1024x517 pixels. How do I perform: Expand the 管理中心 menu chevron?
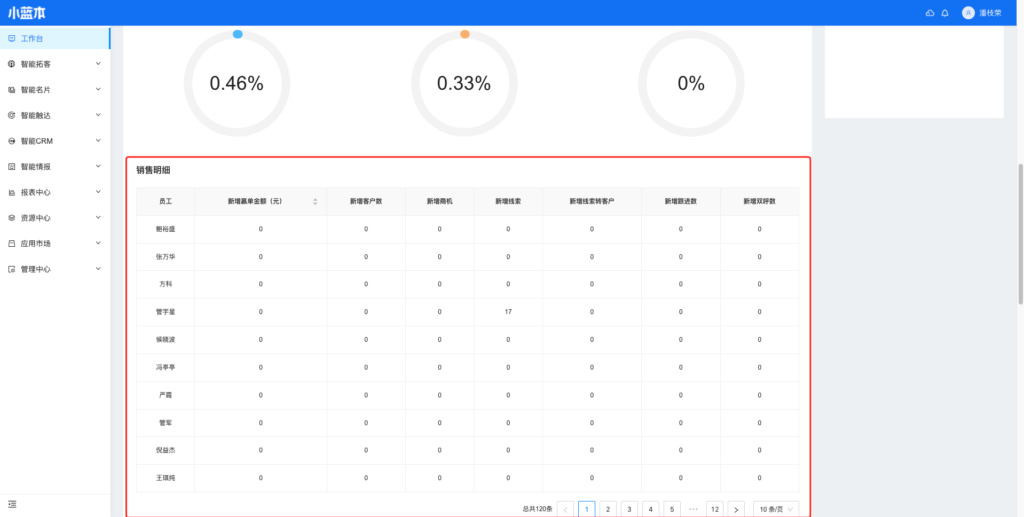[x=98, y=269]
